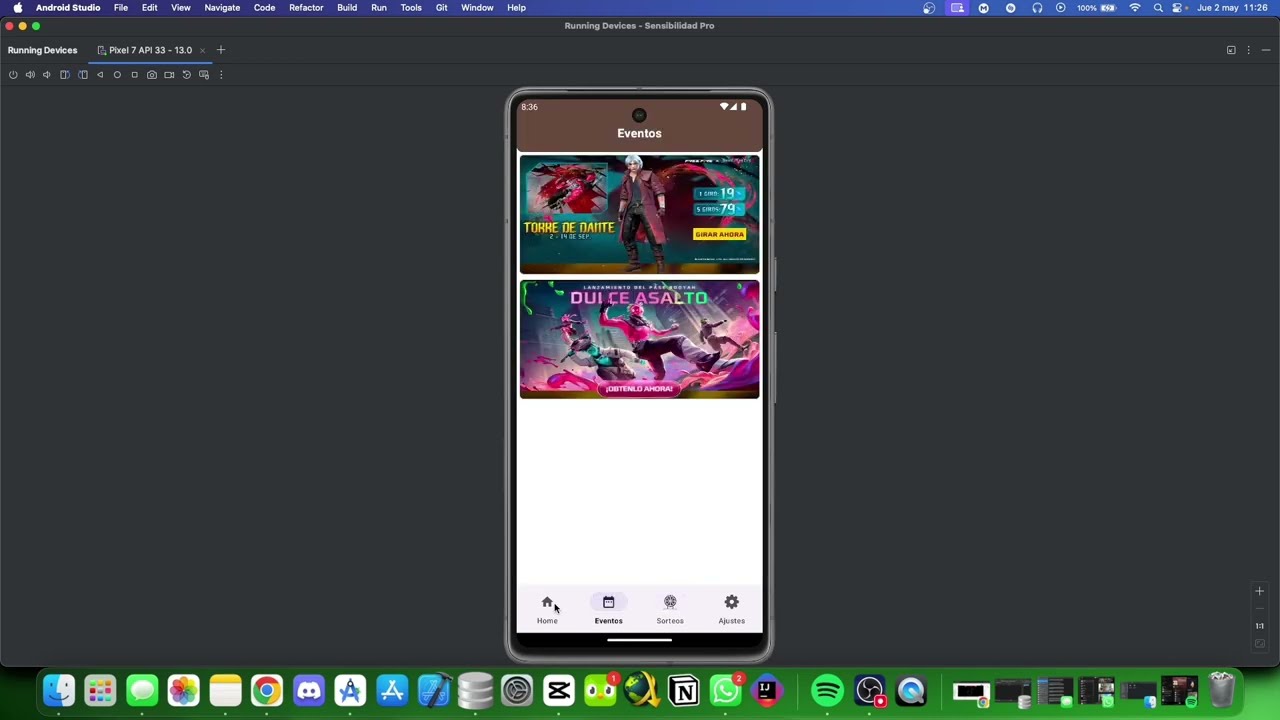Open the Git menu
The image size is (1280, 720).
(x=441, y=8)
